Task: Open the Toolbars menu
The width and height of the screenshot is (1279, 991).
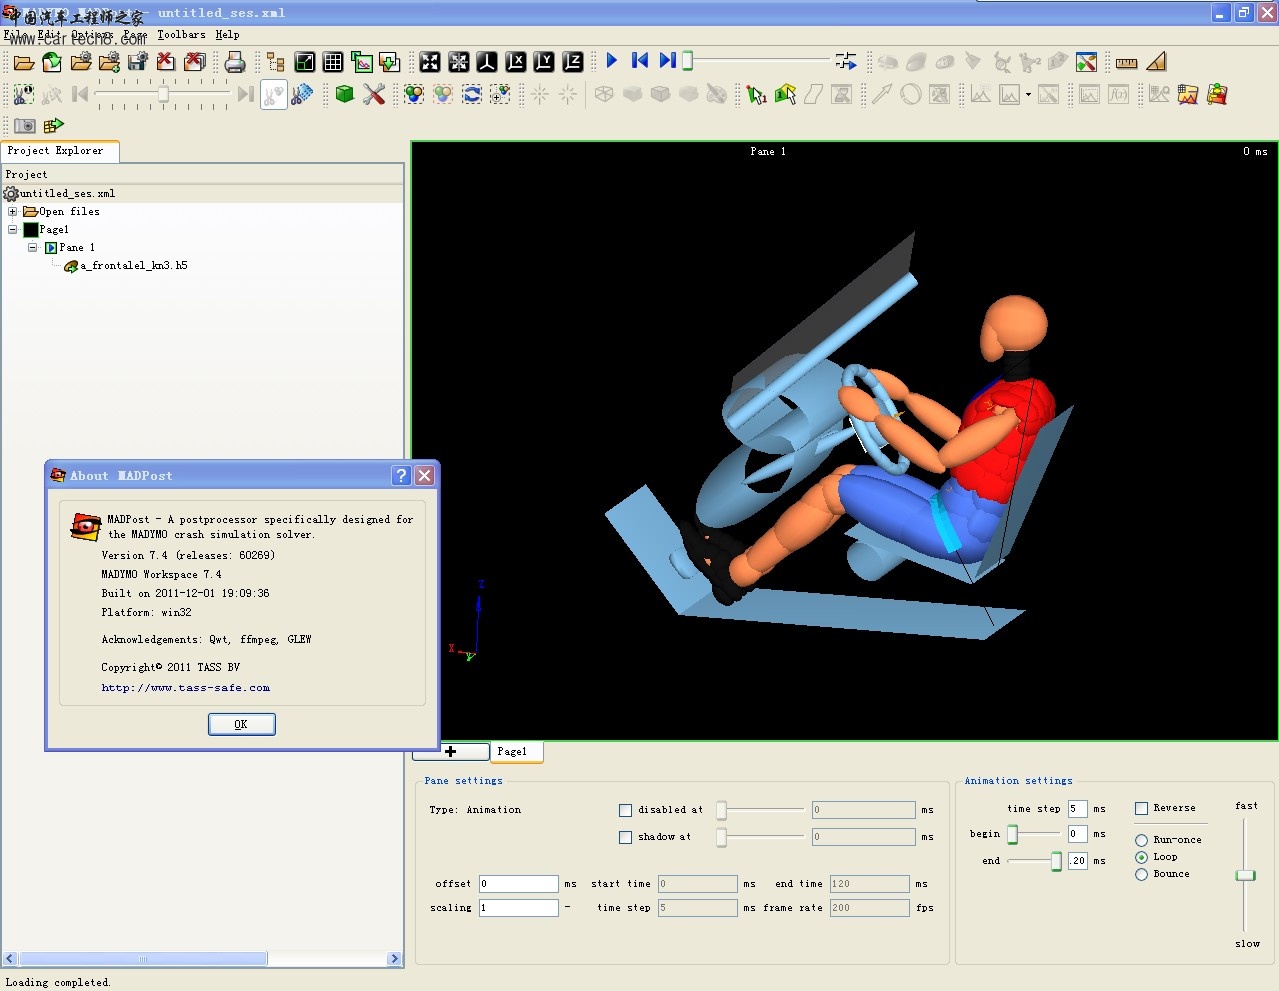Action: [181, 34]
